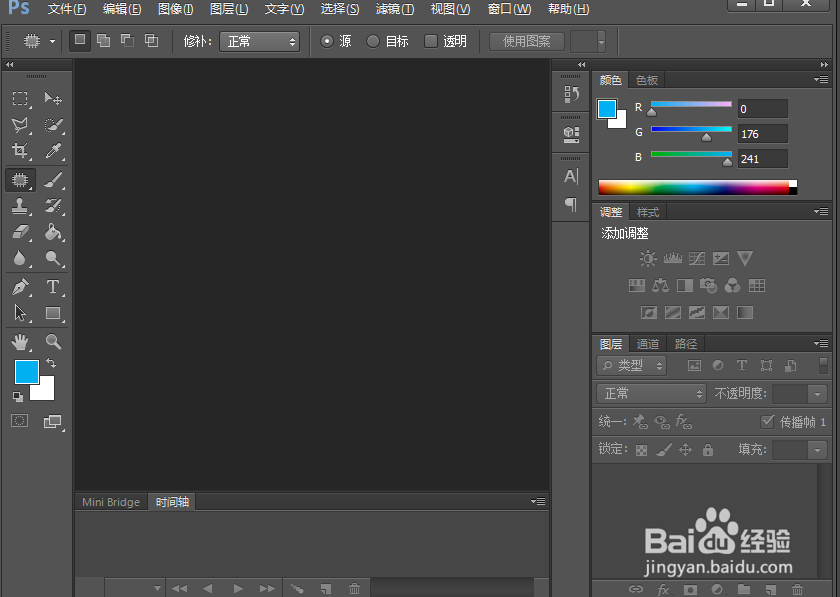The height and width of the screenshot is (597, 840).
Task: Open the 文件(F) menu
Action: pyautogui.click(x=66, y=9)
